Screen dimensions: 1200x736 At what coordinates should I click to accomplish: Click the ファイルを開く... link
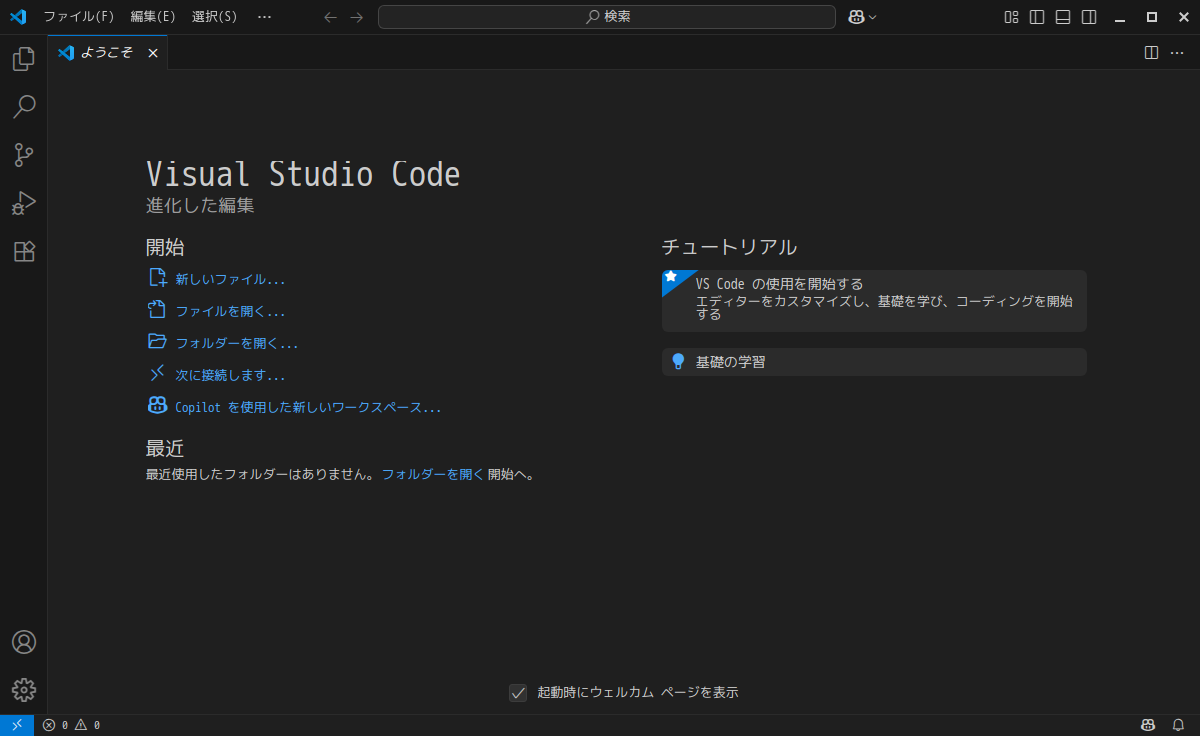(230, 311)
